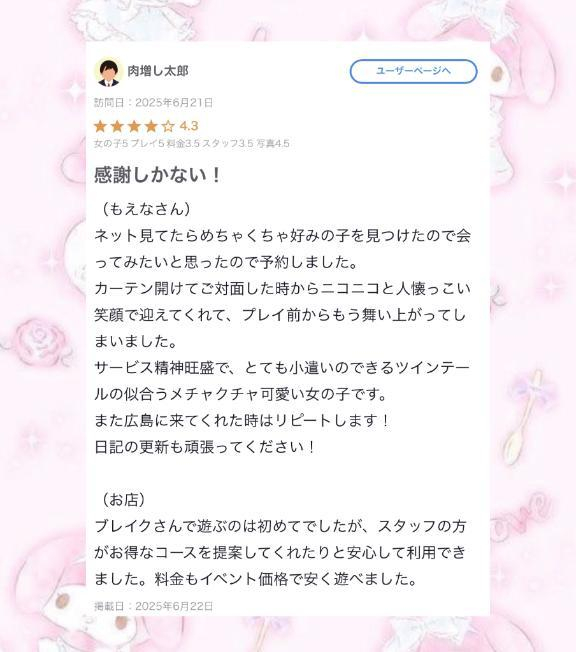Viewport: 576px width, 652px height.
Task: Click the line 日記の更新も頑張ってください!
Action: [205, 447]
